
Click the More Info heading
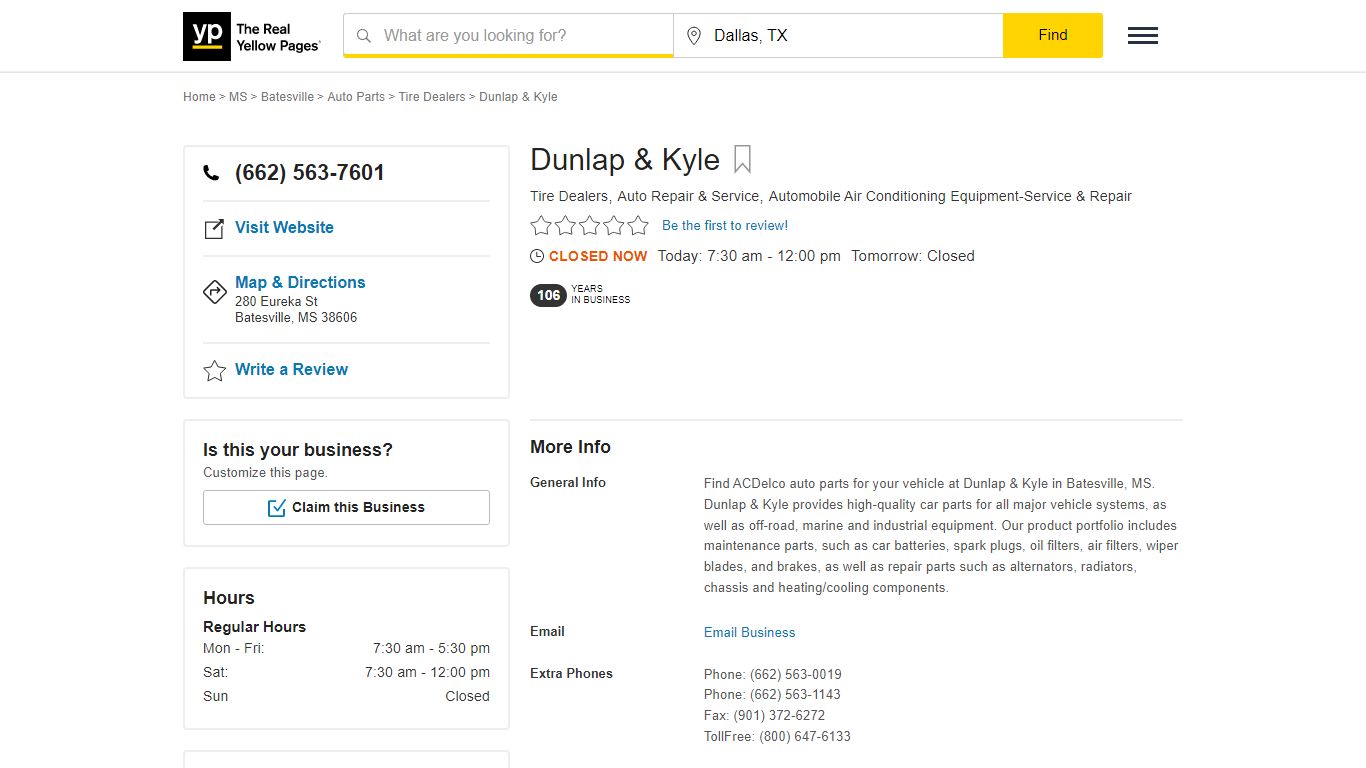tap(570, 447)
